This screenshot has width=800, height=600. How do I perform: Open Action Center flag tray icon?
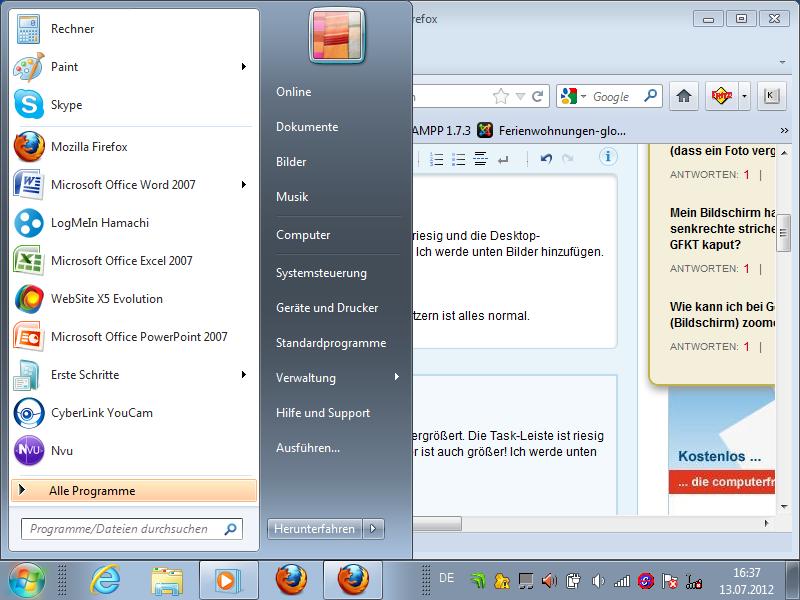click(669, 581)
